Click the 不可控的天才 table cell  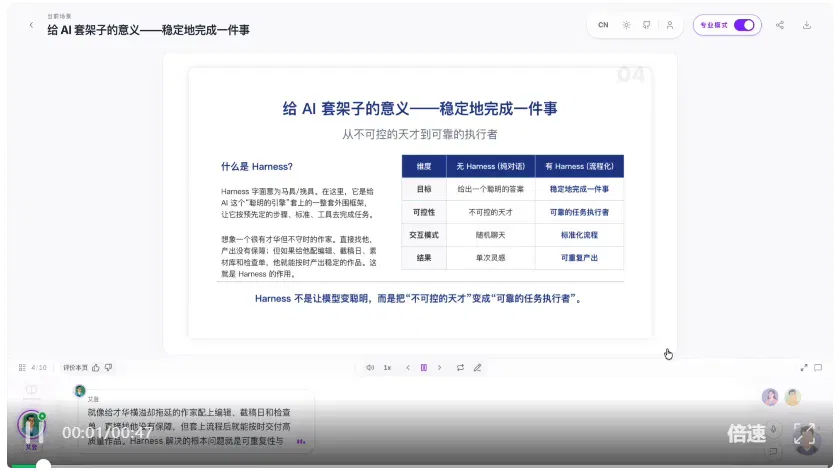click(x=490, y=212)
